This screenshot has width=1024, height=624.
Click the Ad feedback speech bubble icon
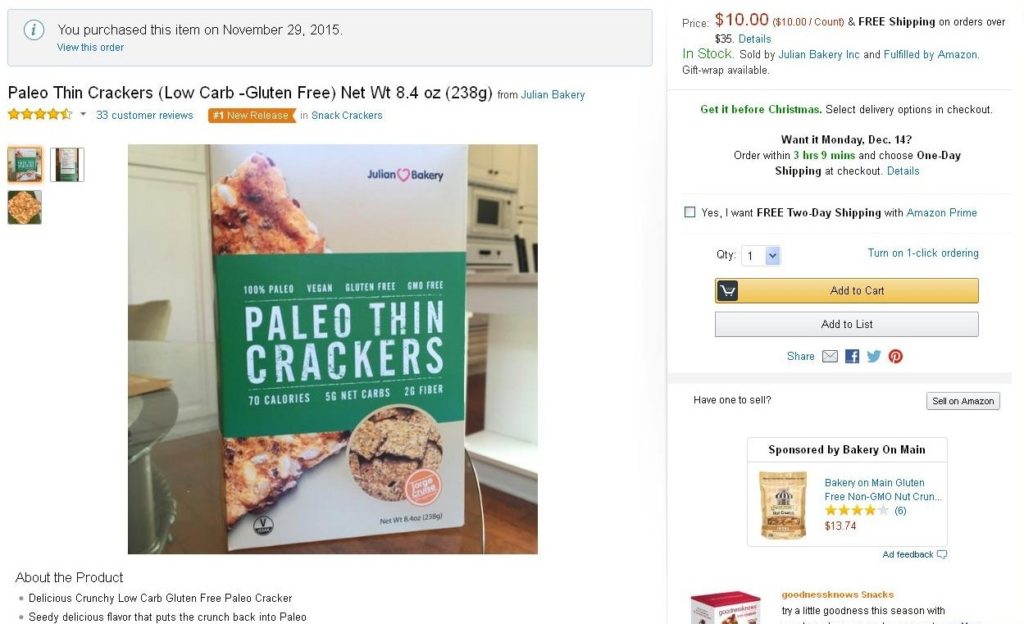(x=942, y=555)
